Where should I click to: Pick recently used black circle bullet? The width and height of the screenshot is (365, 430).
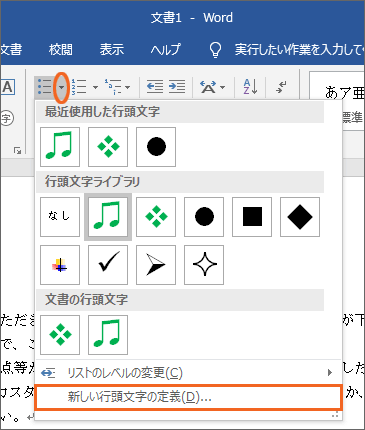tap(156, 147)
